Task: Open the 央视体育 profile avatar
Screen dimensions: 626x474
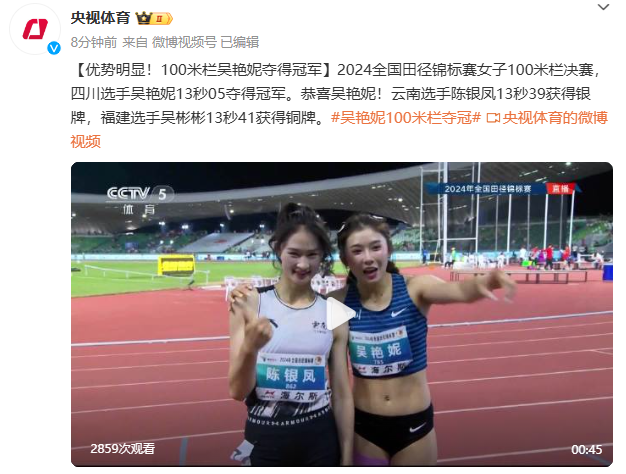Action: point(35,29)
